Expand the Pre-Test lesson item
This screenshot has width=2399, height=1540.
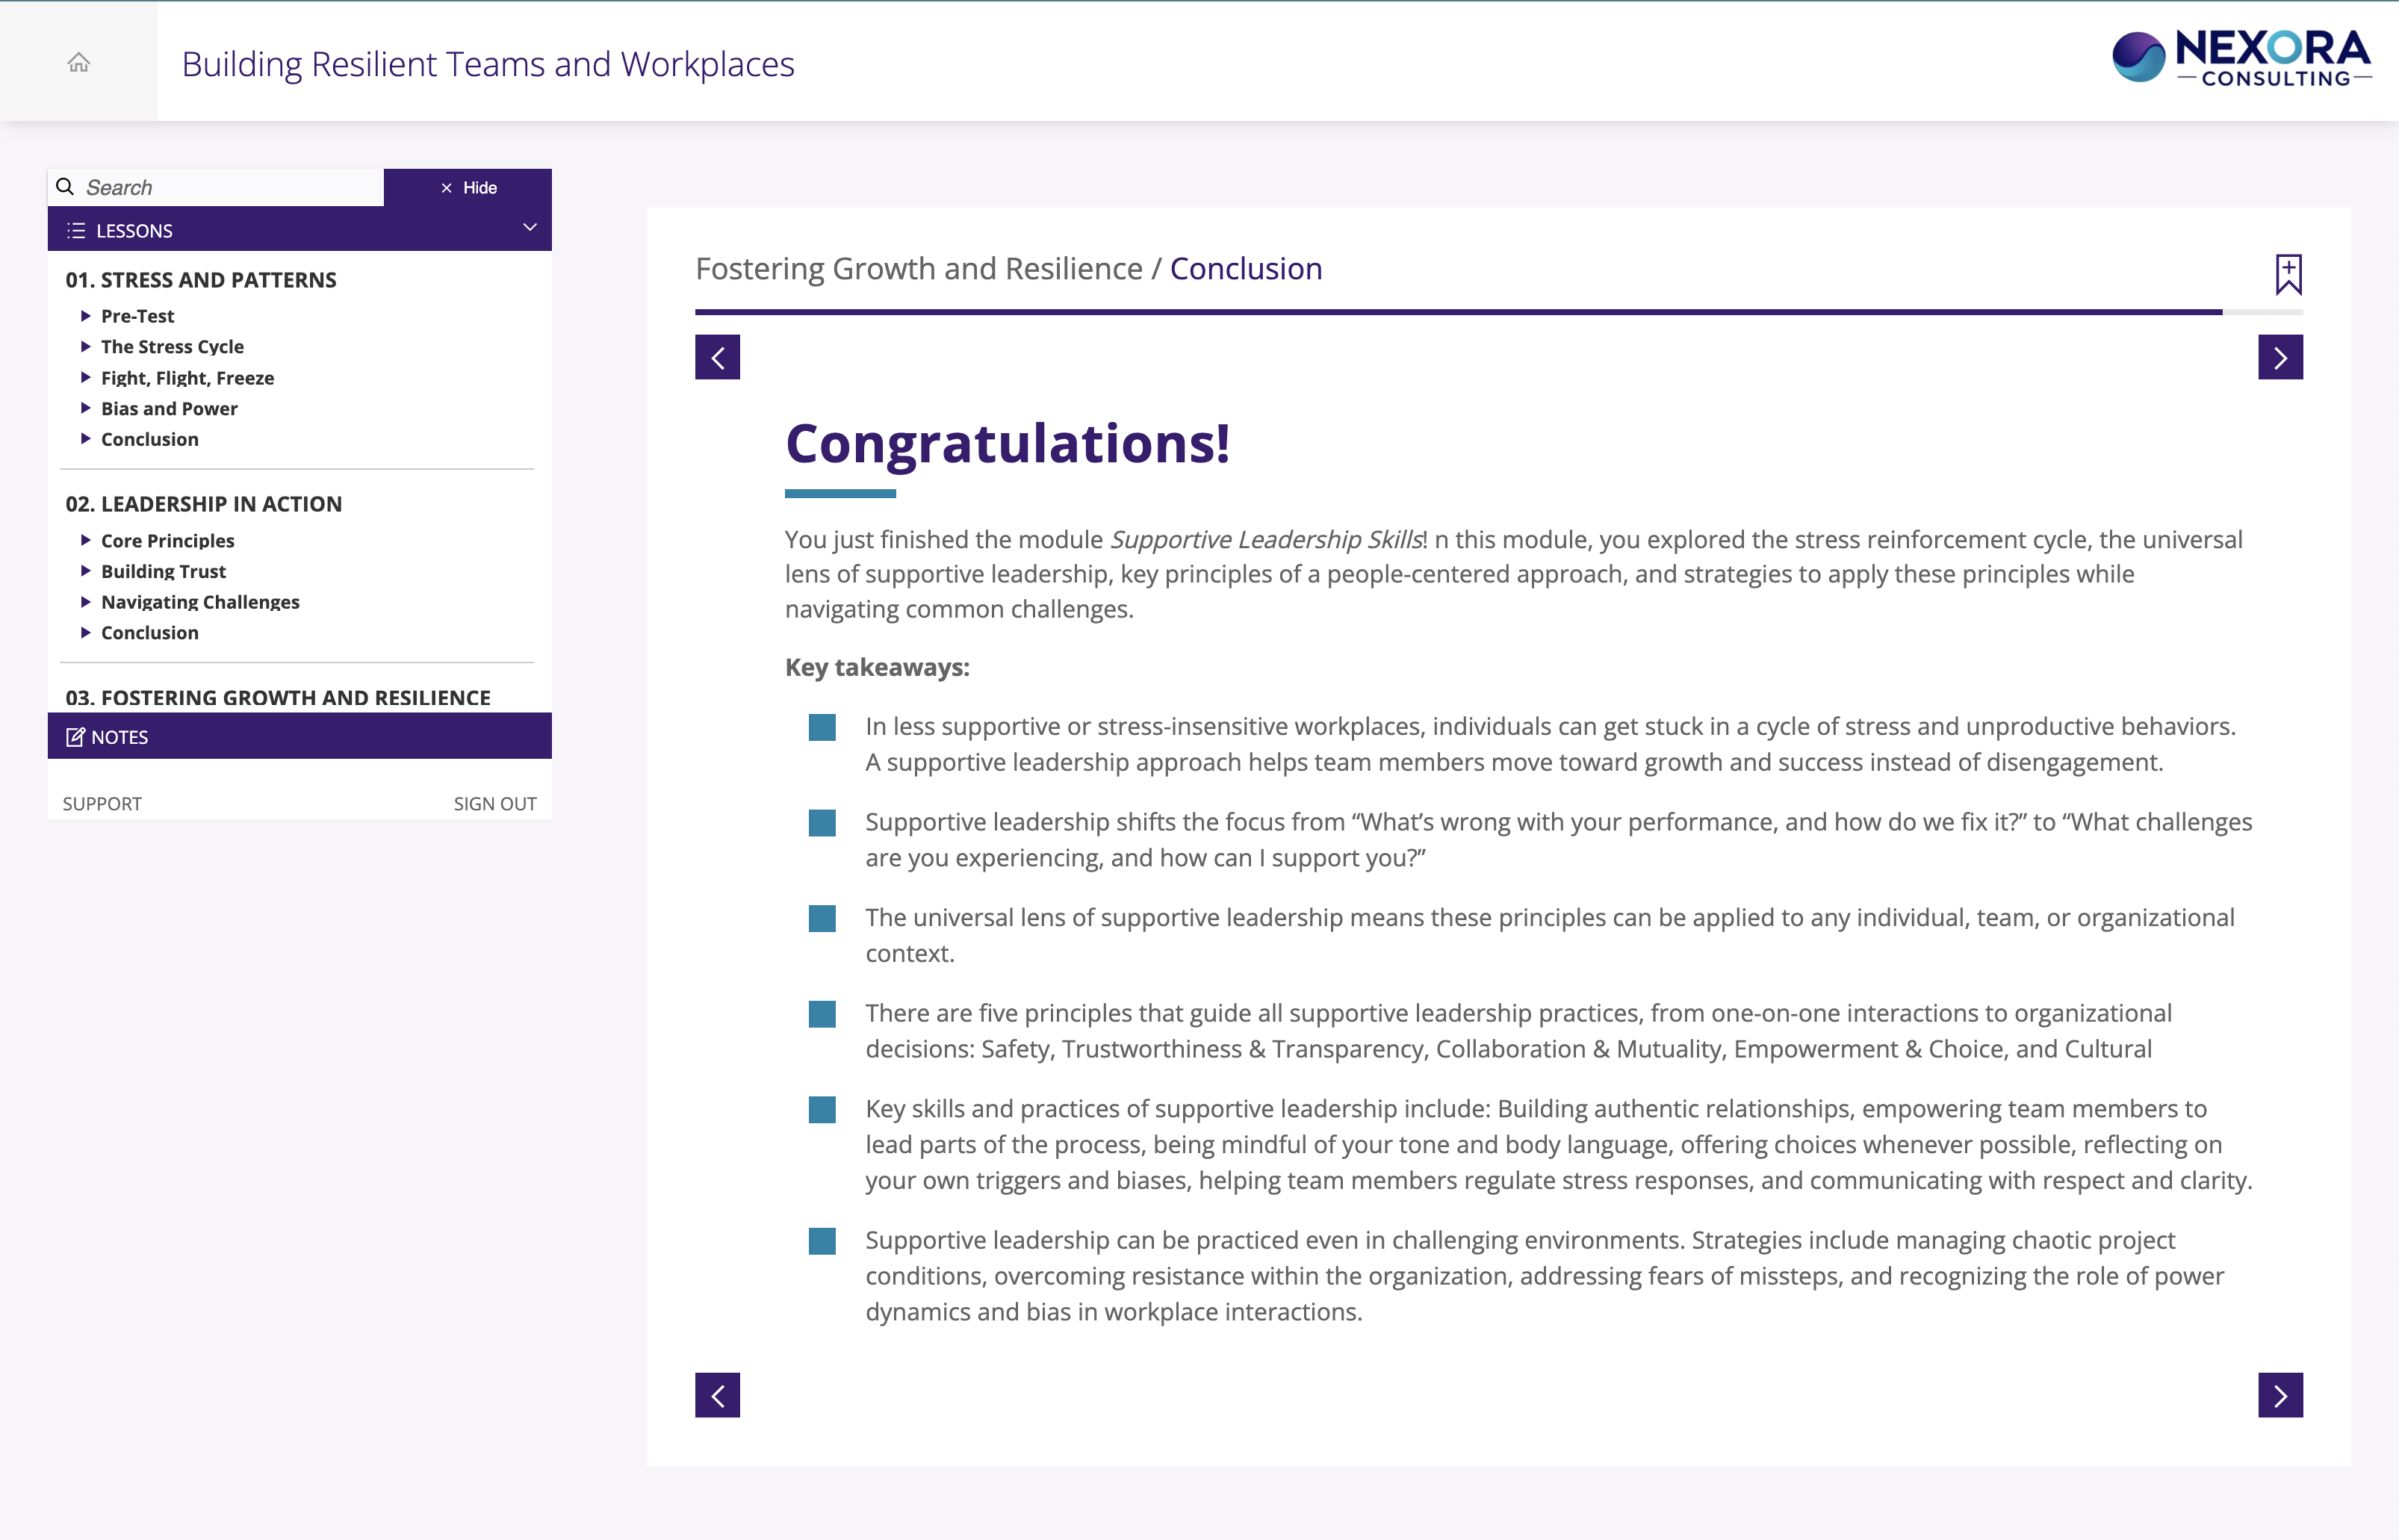tap(86, 316)
